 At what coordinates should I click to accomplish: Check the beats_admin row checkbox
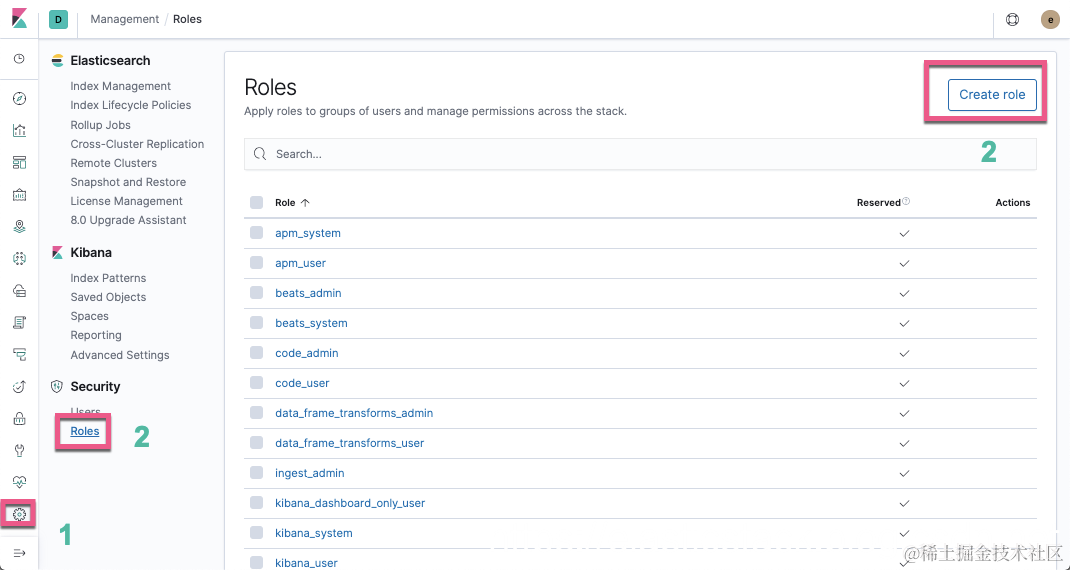click(x=257, y=293)
